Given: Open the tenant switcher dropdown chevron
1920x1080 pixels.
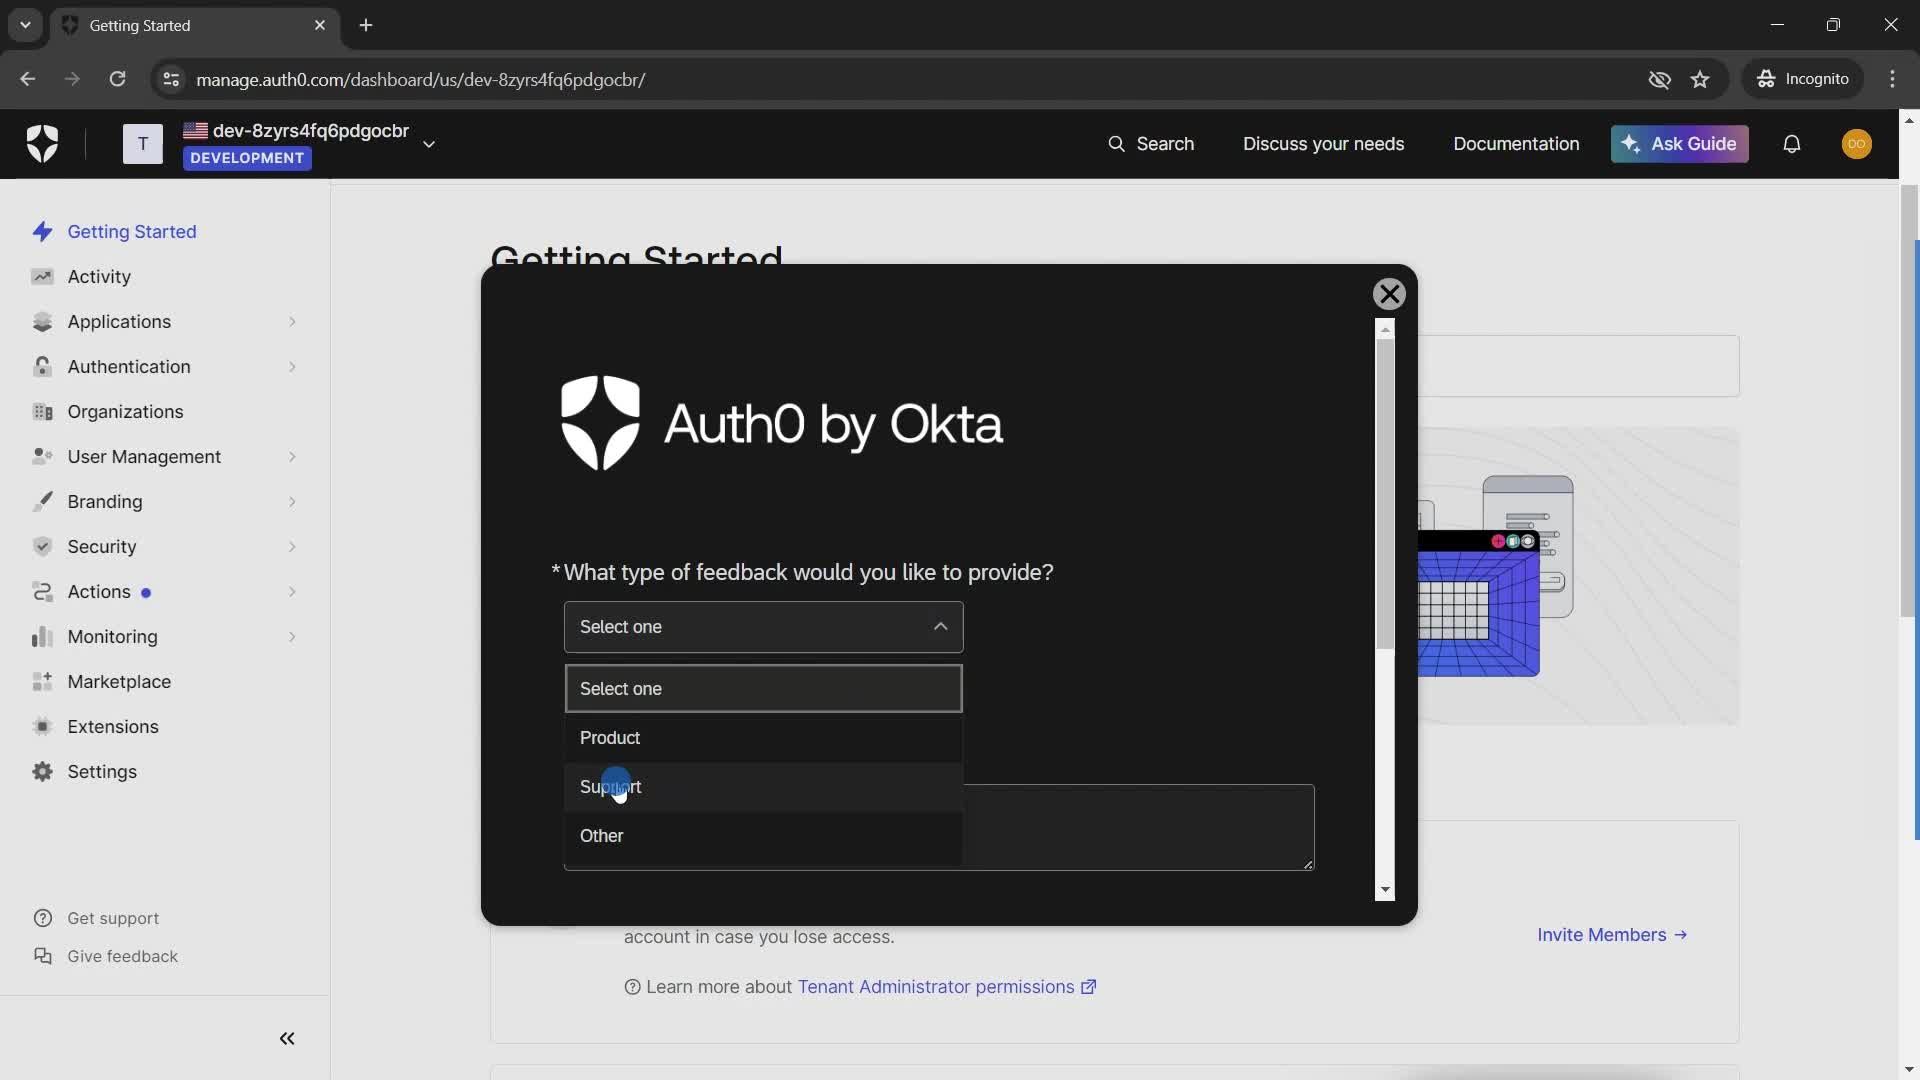Looking at the screenshot, I should coord(429,144).
